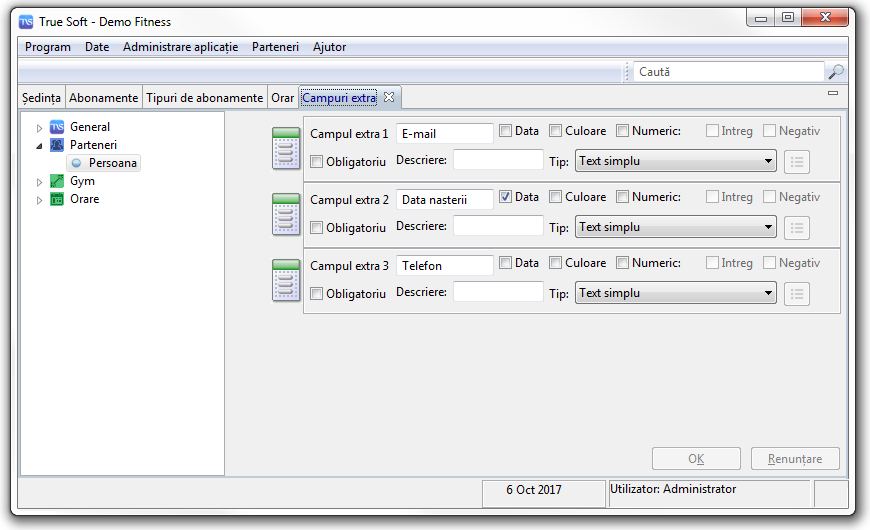
Task: Click the form icon beside Campul extra 3
Action: click(286, 280)
